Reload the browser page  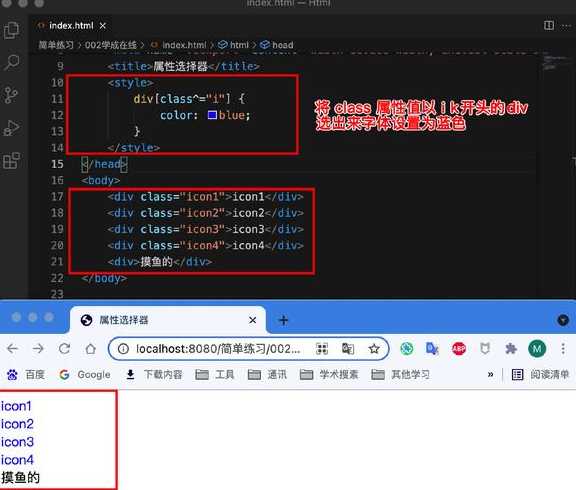click(65, 349)
